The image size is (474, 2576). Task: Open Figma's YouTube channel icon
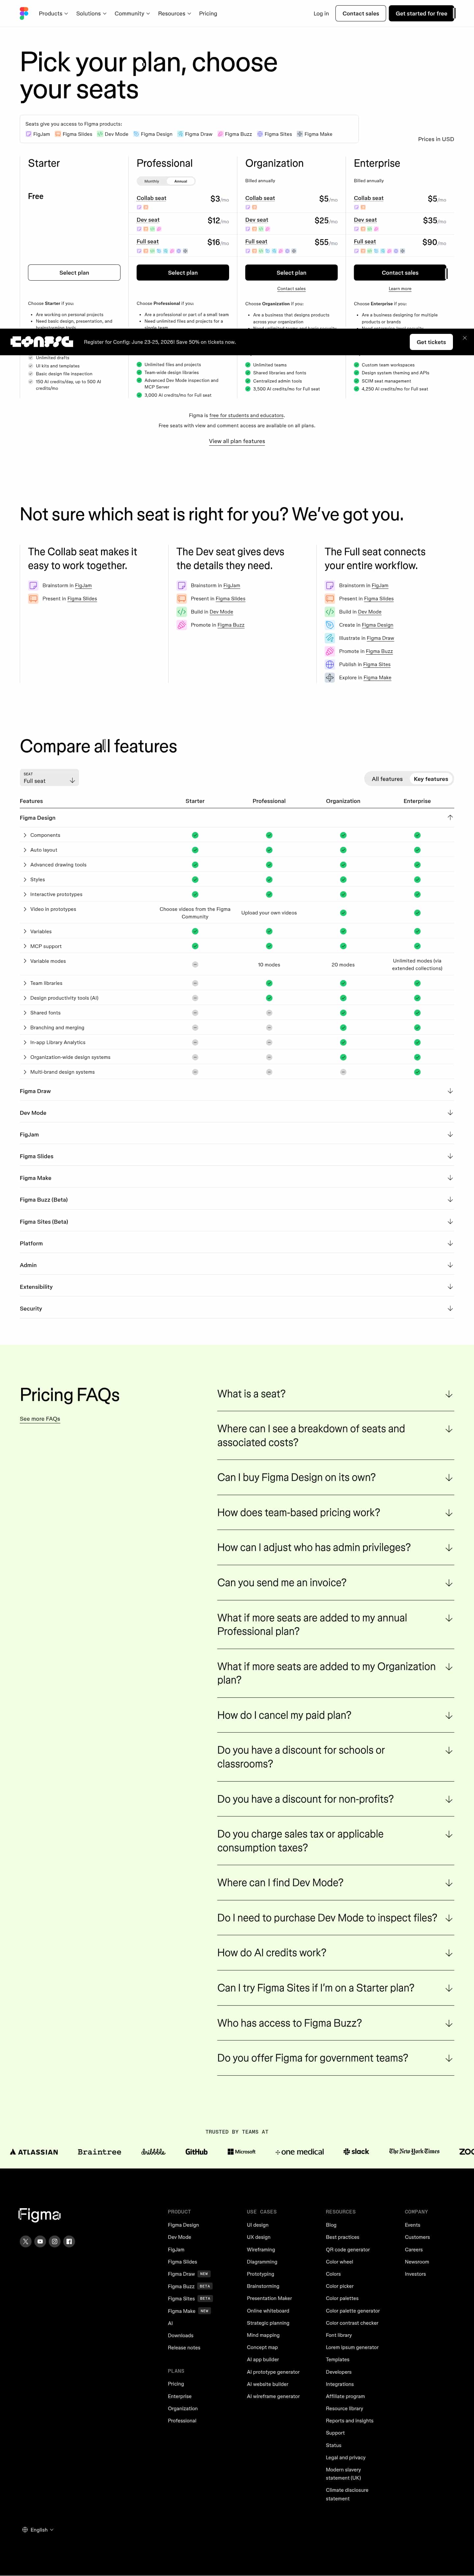click(40, 2241)
